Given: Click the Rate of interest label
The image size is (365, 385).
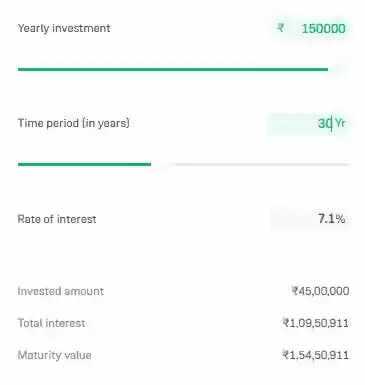Looking at the screenshot, I should coord(57,219).
